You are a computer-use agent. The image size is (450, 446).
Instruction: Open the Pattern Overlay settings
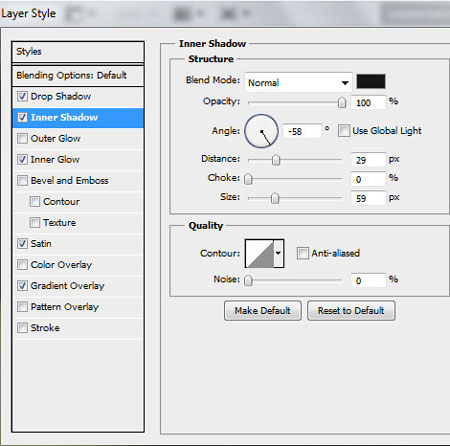65,307
